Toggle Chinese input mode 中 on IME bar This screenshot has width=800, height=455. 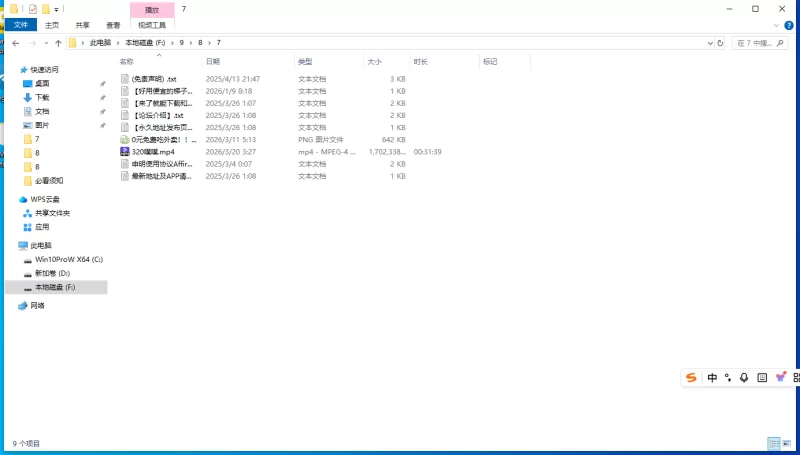712,378
